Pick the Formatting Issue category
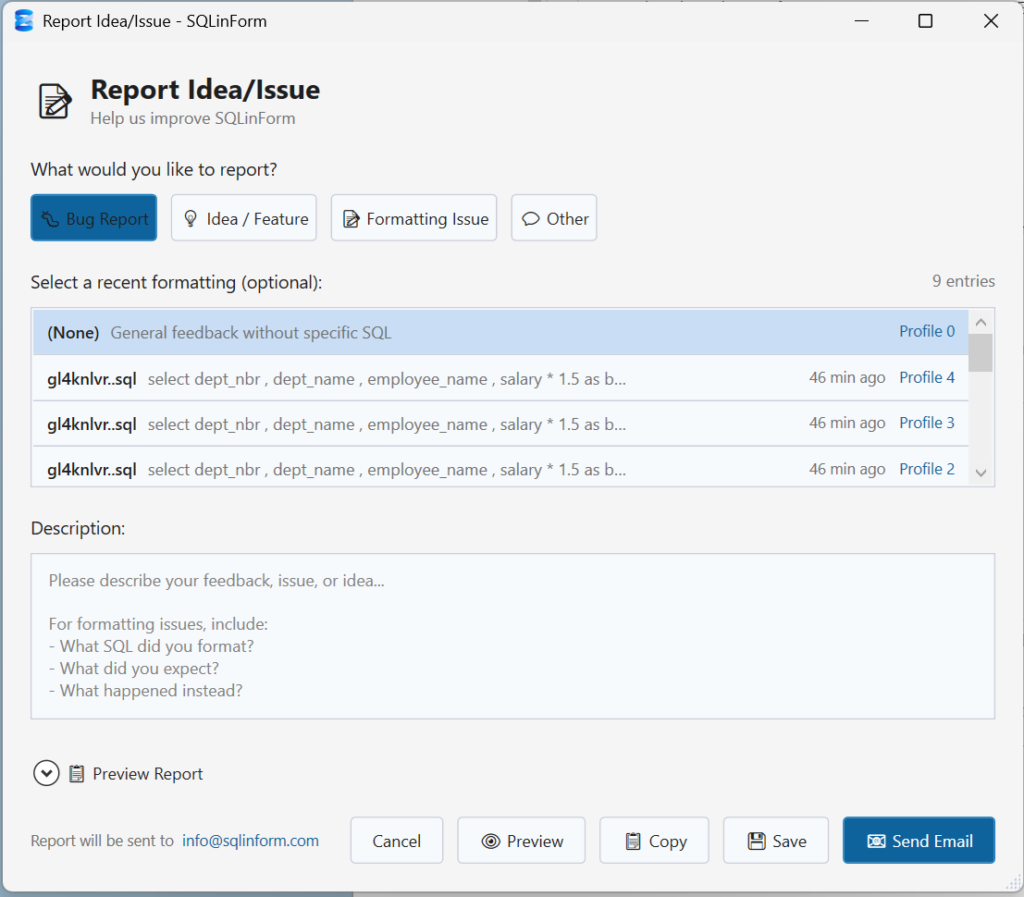Image resolution: width=1024 pixels, height=897 pixels. point(413,218)
